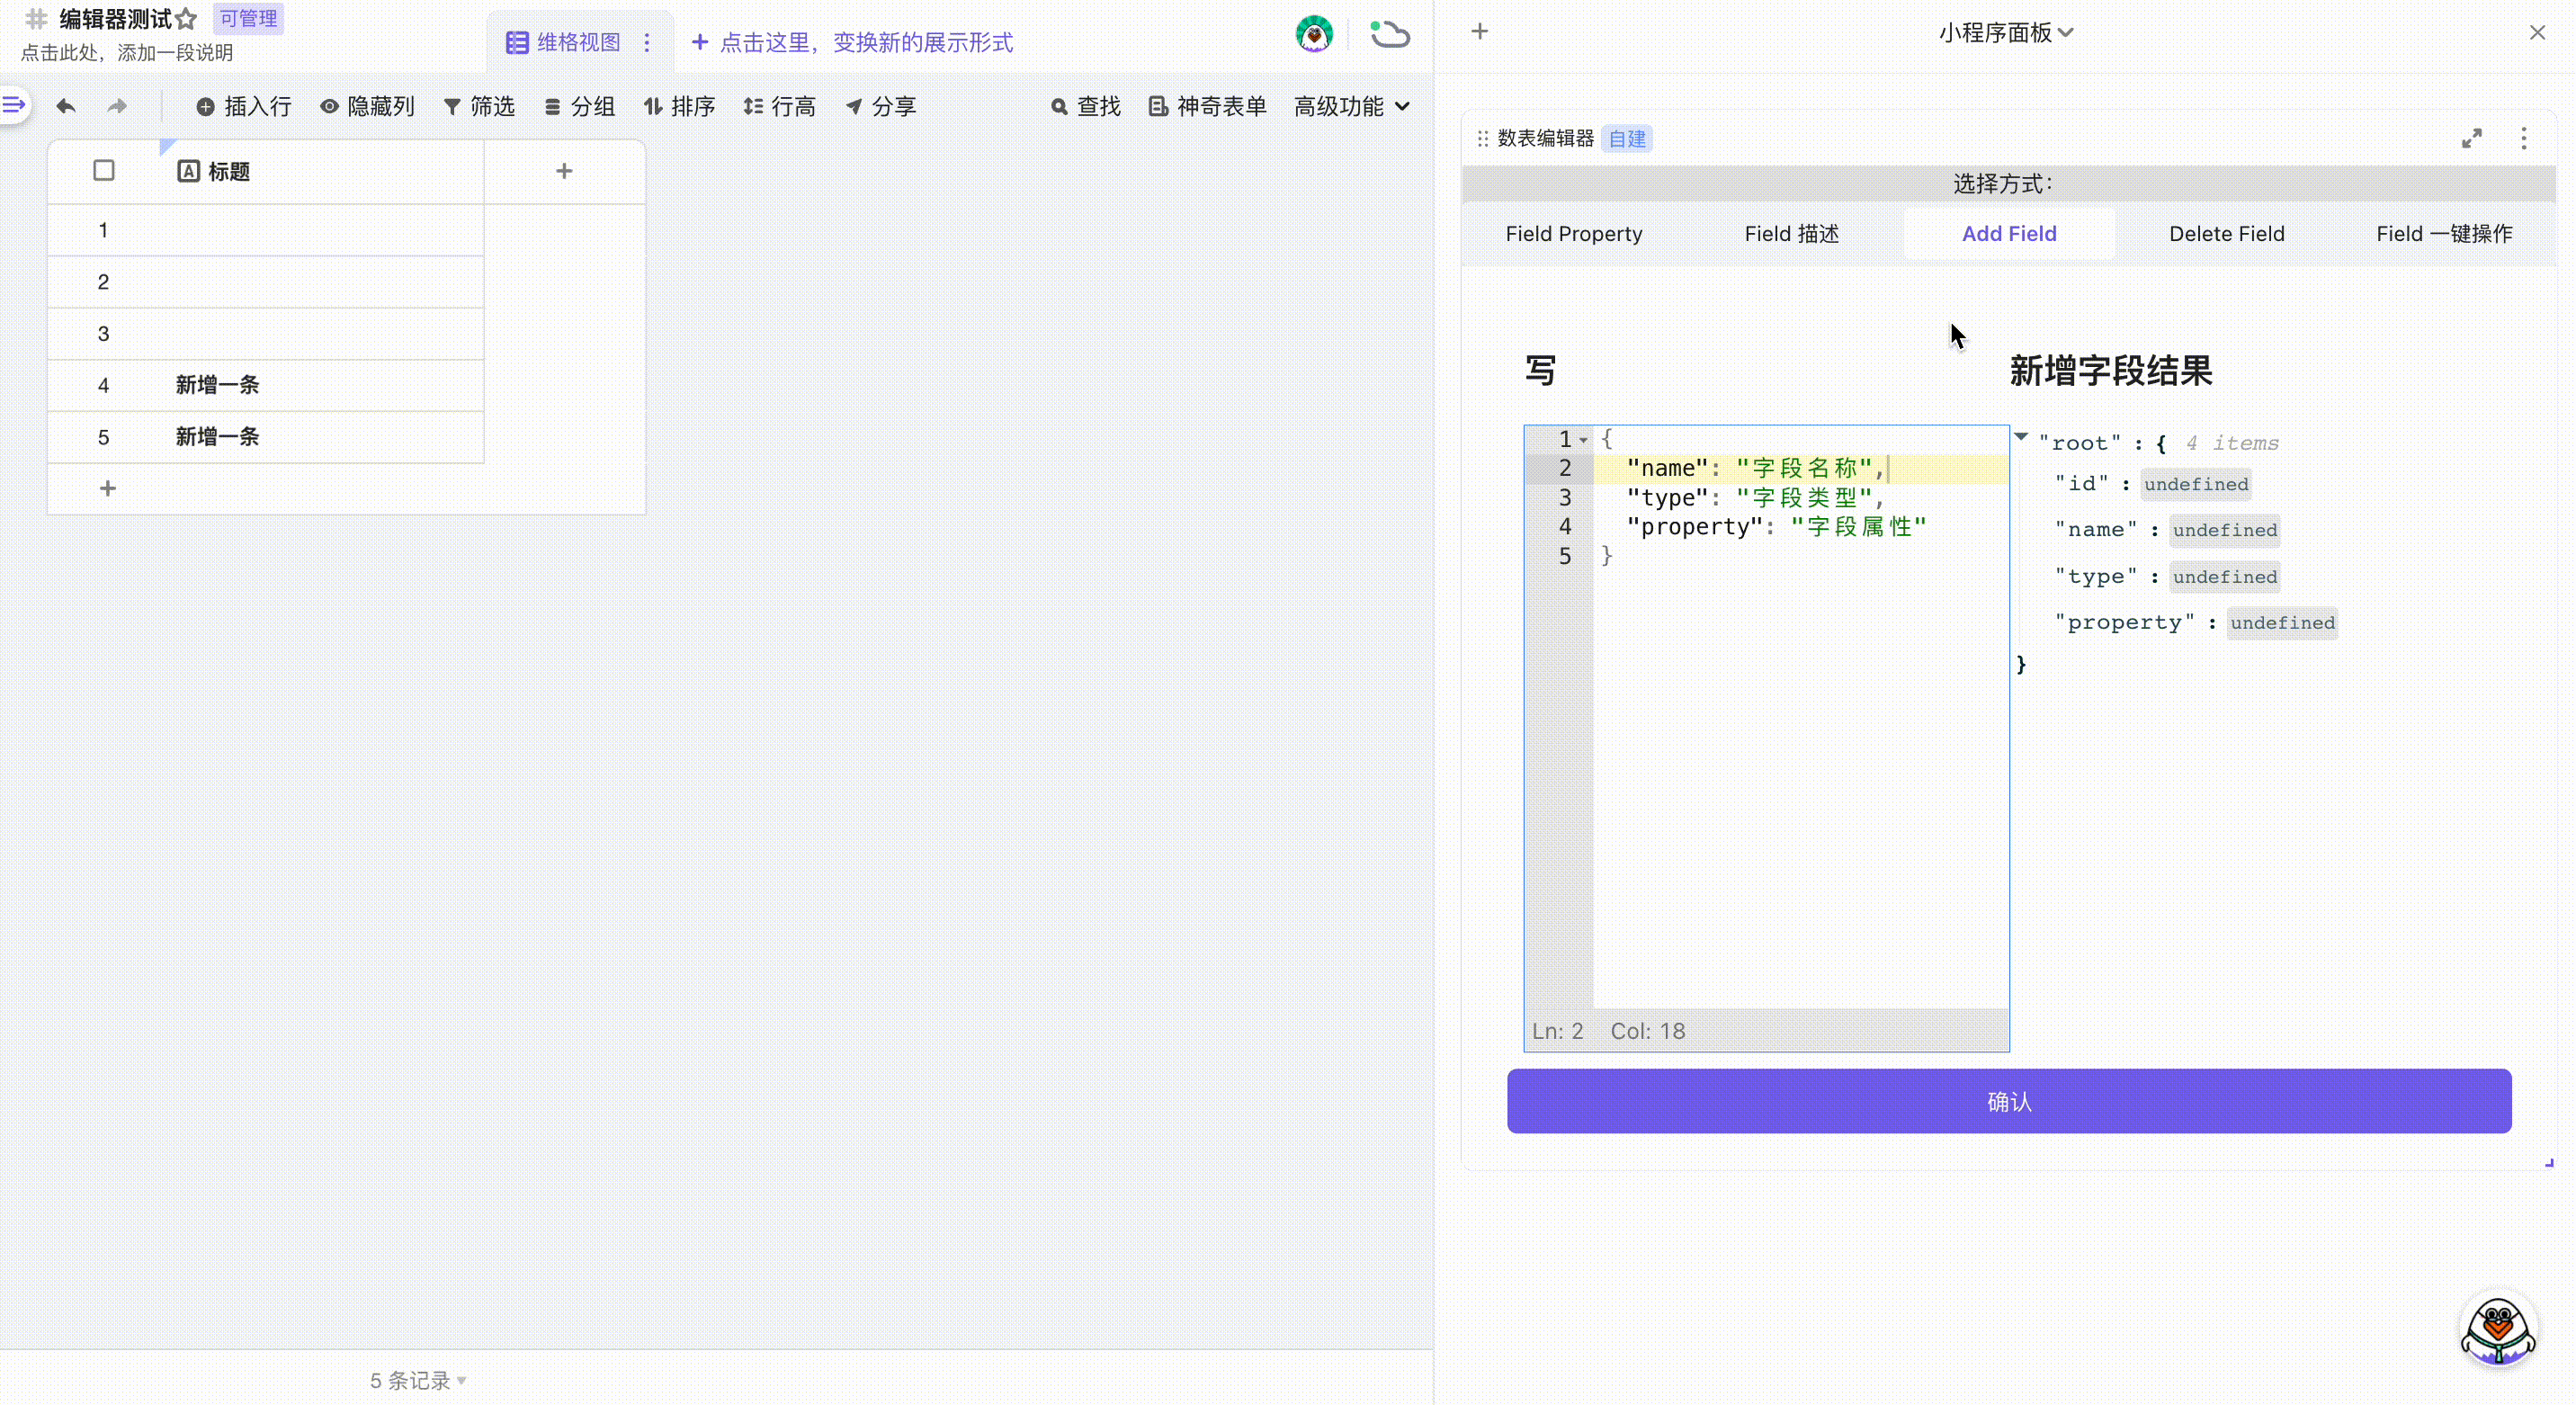Open the 5 条记录 record count dropdown
The width and height of the screenshot is (2576, 1405).
(x=418, y=1380)
